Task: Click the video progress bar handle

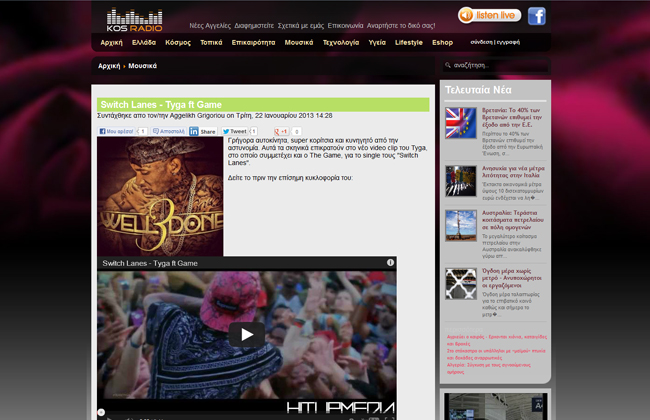Action: [101, 412]
